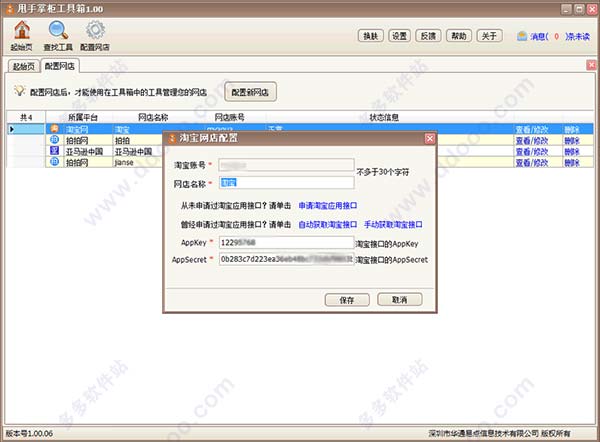Image resolution: width=600 pixels, height=442 pixels.
Task: Click 查看/修改 in the 淘宝网 row
Action: coord(532,129)
